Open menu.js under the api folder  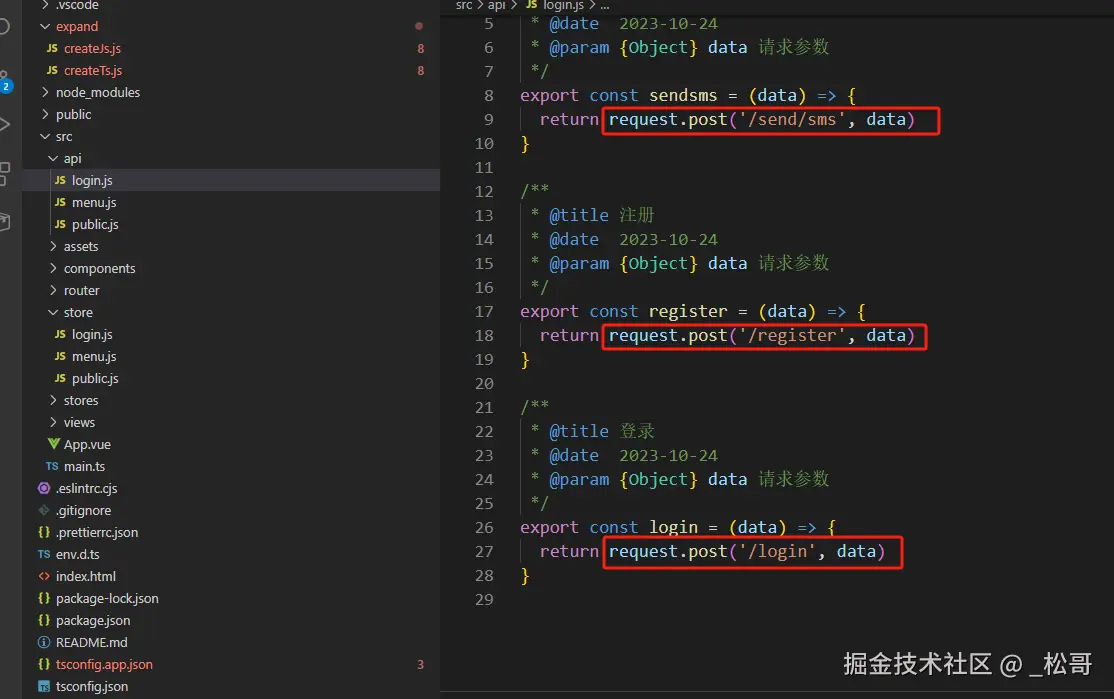coord(94,202)
